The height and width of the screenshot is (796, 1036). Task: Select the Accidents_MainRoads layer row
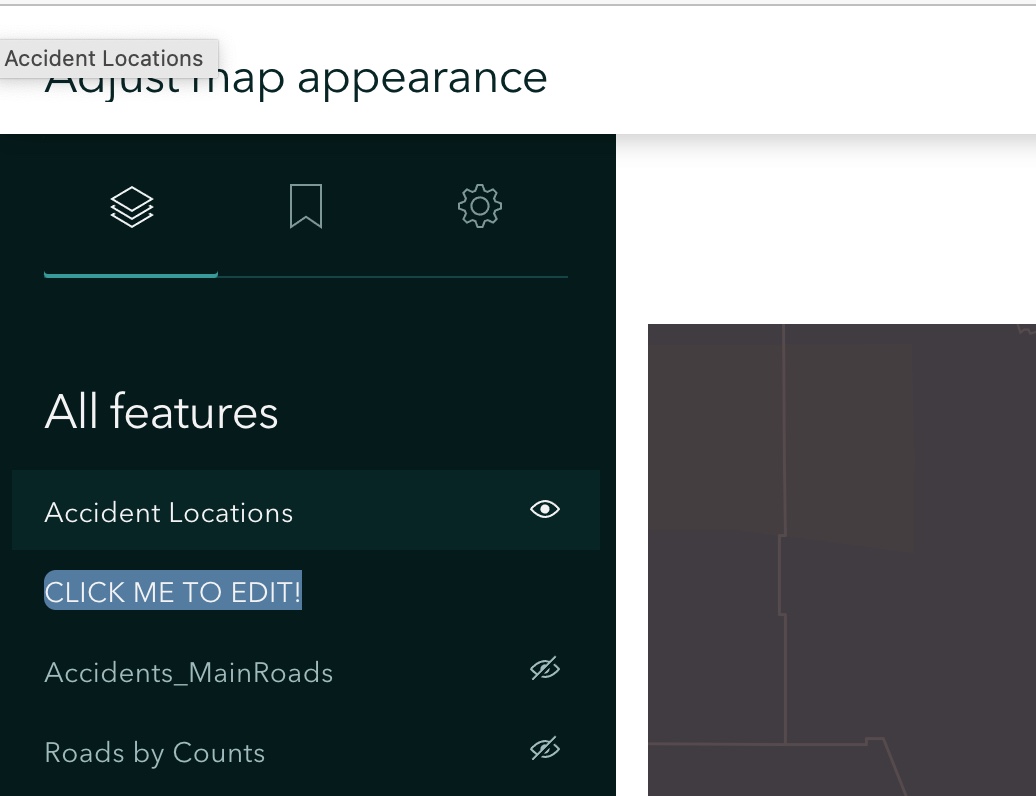pos(188,672)
